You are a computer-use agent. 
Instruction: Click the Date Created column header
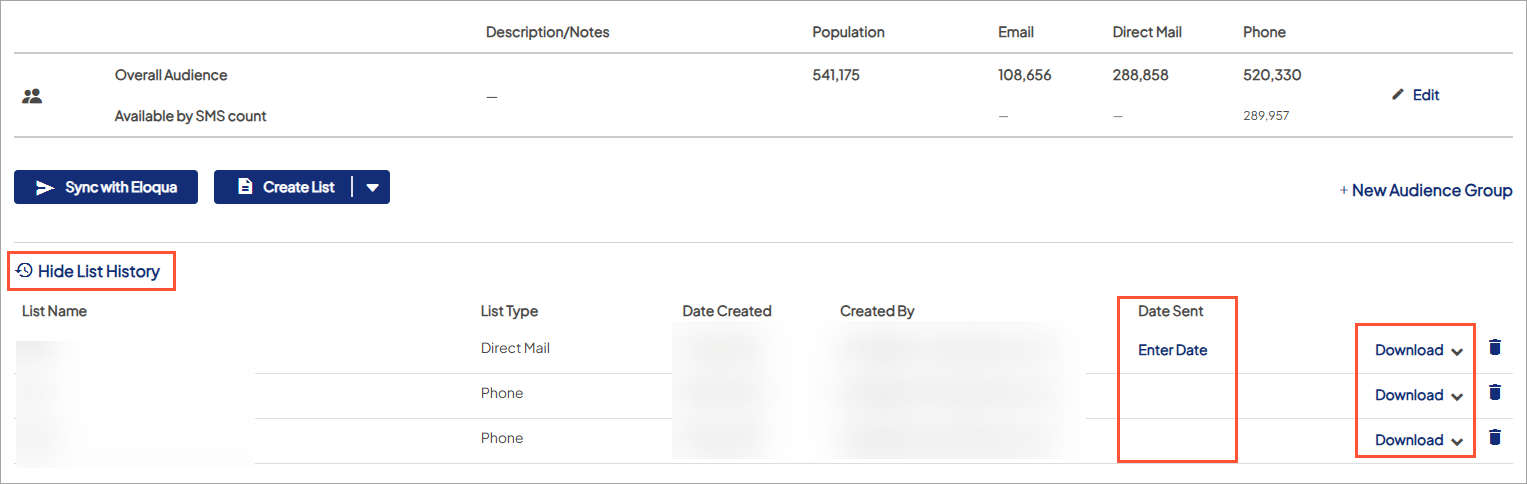[x=726, y=311]
